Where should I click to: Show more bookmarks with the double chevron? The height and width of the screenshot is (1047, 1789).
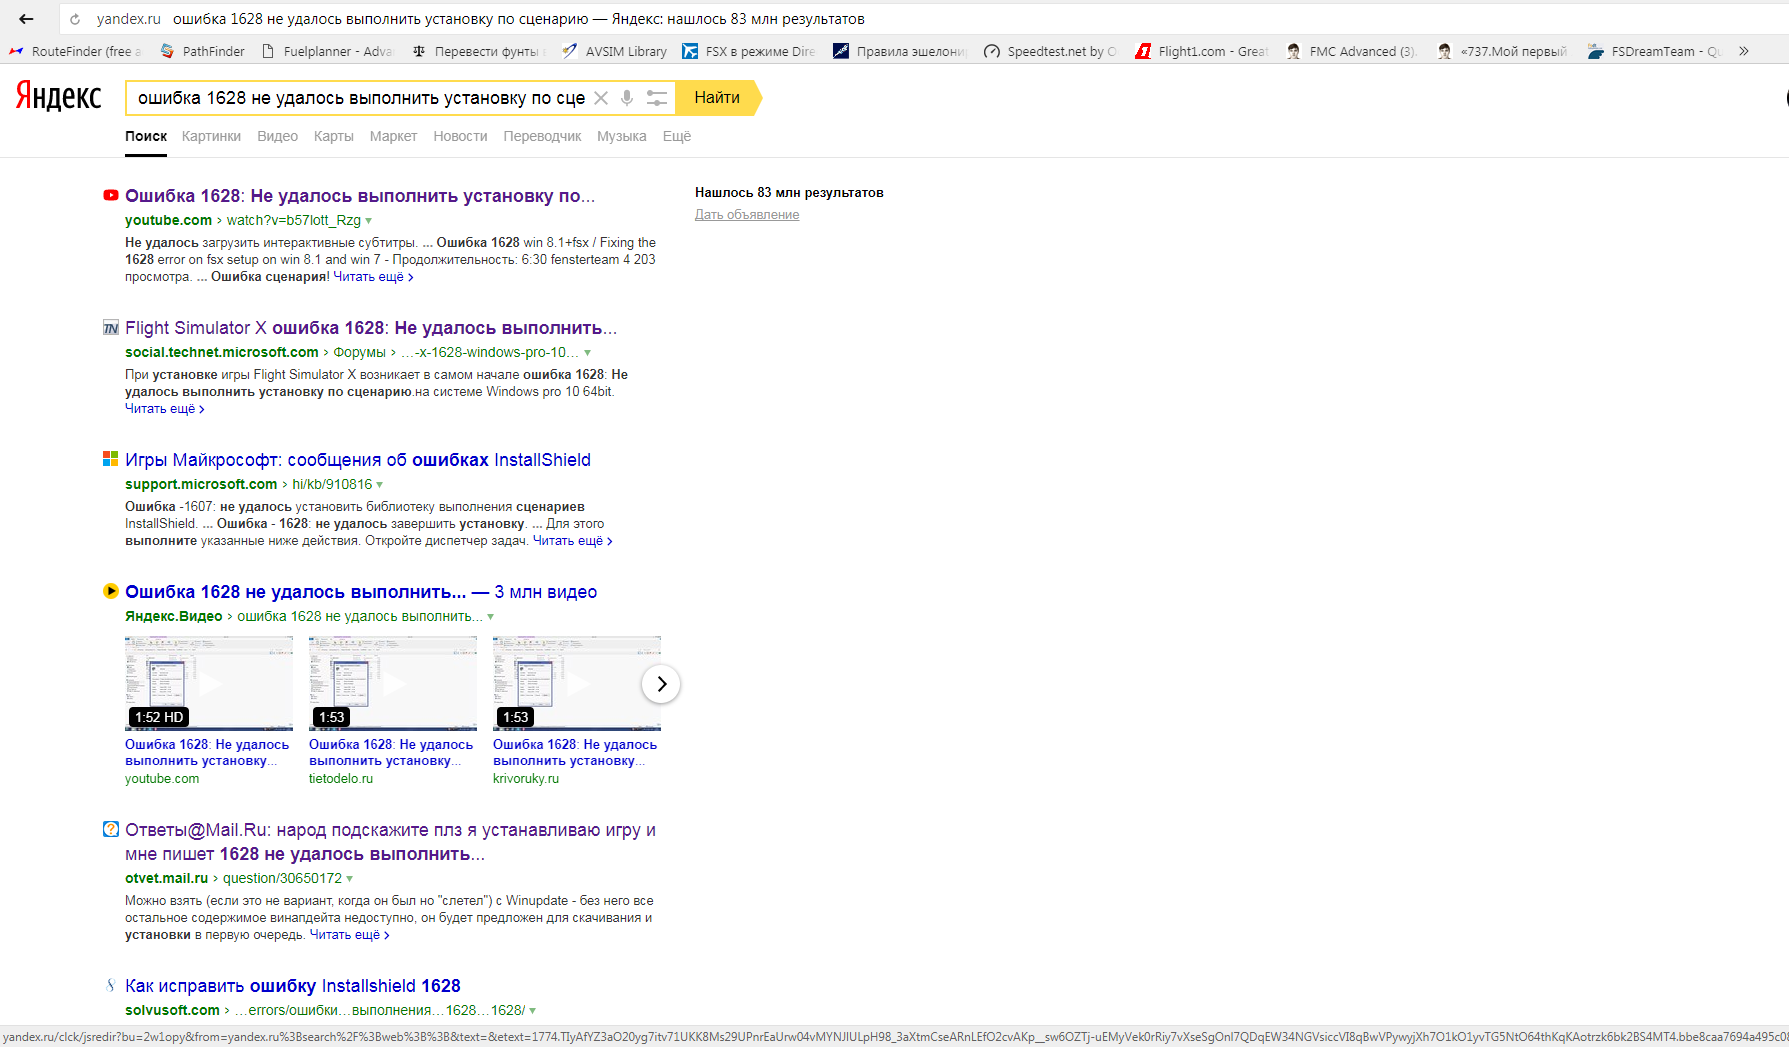click(1744, 51)
